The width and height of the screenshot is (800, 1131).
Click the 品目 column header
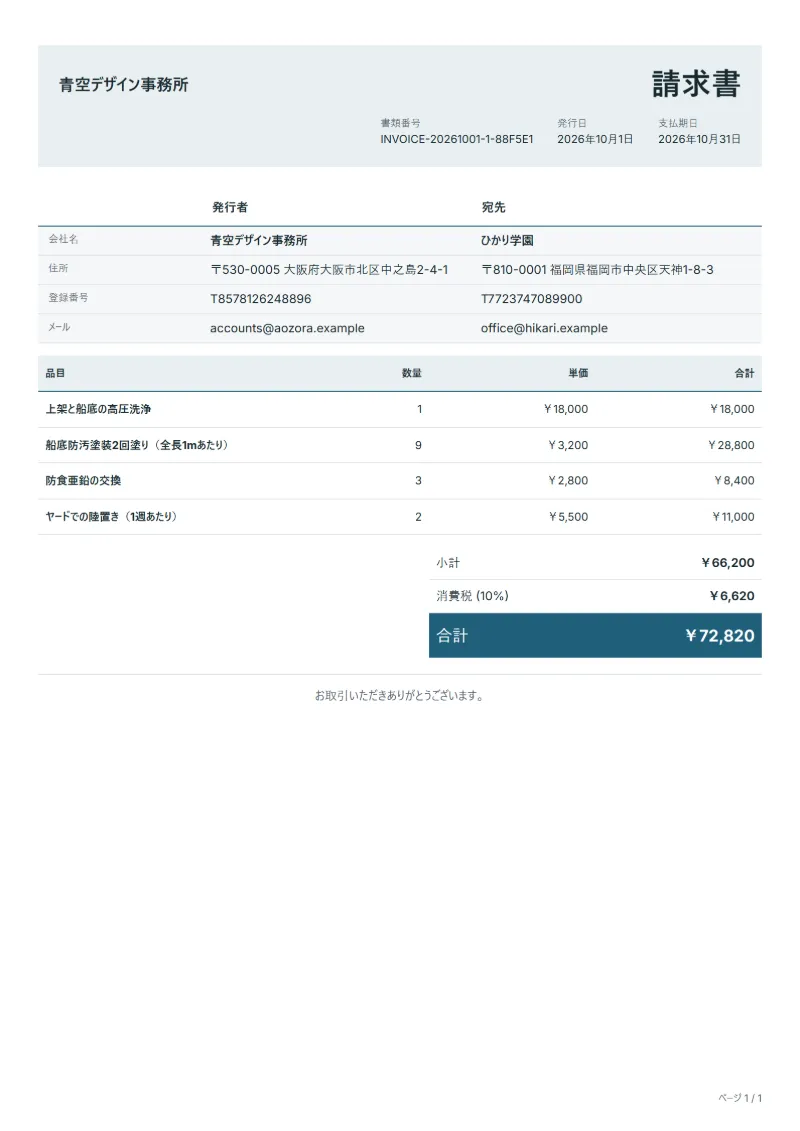click(56, 373)
